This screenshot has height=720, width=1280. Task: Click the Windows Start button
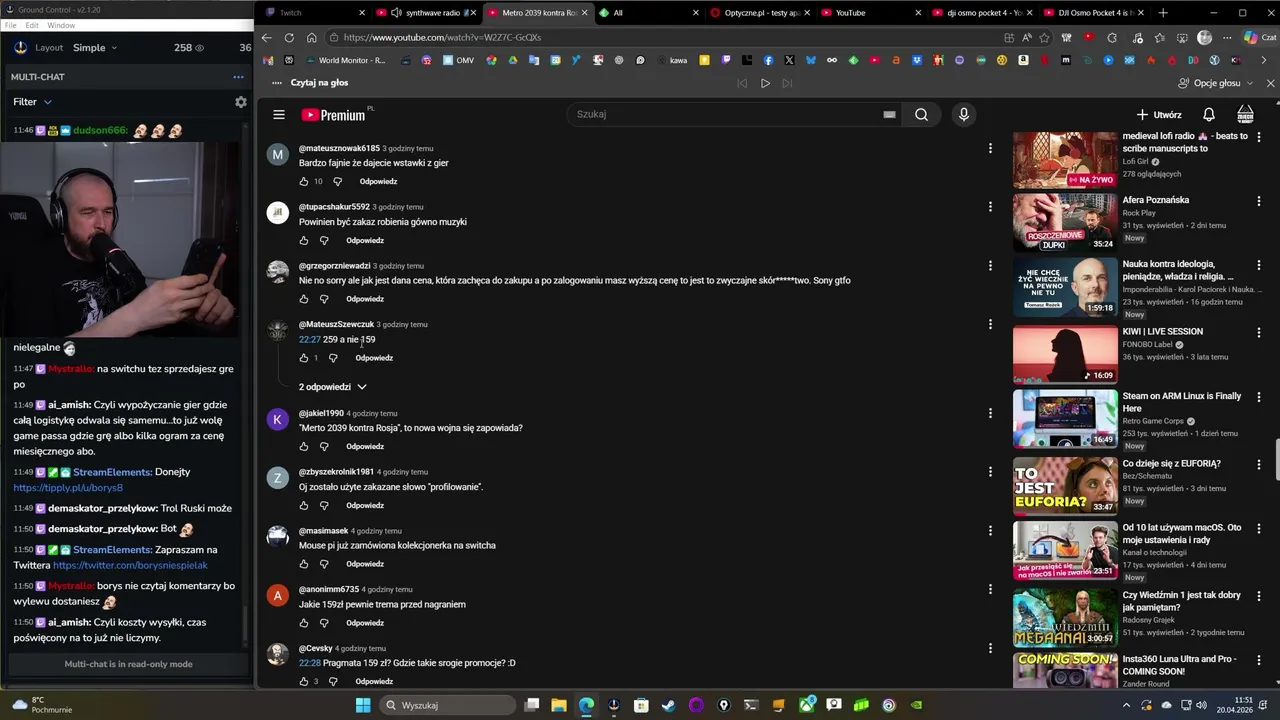coord(363,705)
